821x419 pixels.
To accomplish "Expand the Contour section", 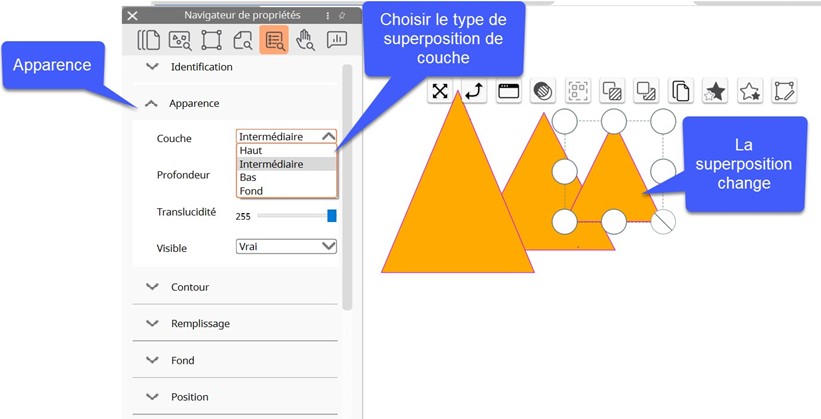I will [x=152, y=286].
